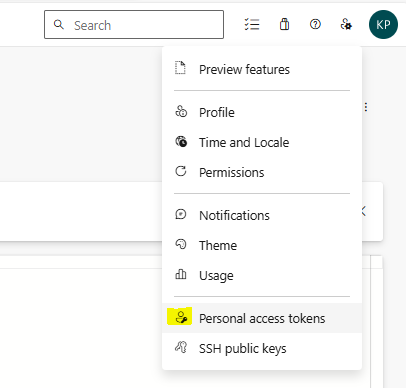406x388 pixels.
Task: Select Theme menu item
Action: (262, 245)
